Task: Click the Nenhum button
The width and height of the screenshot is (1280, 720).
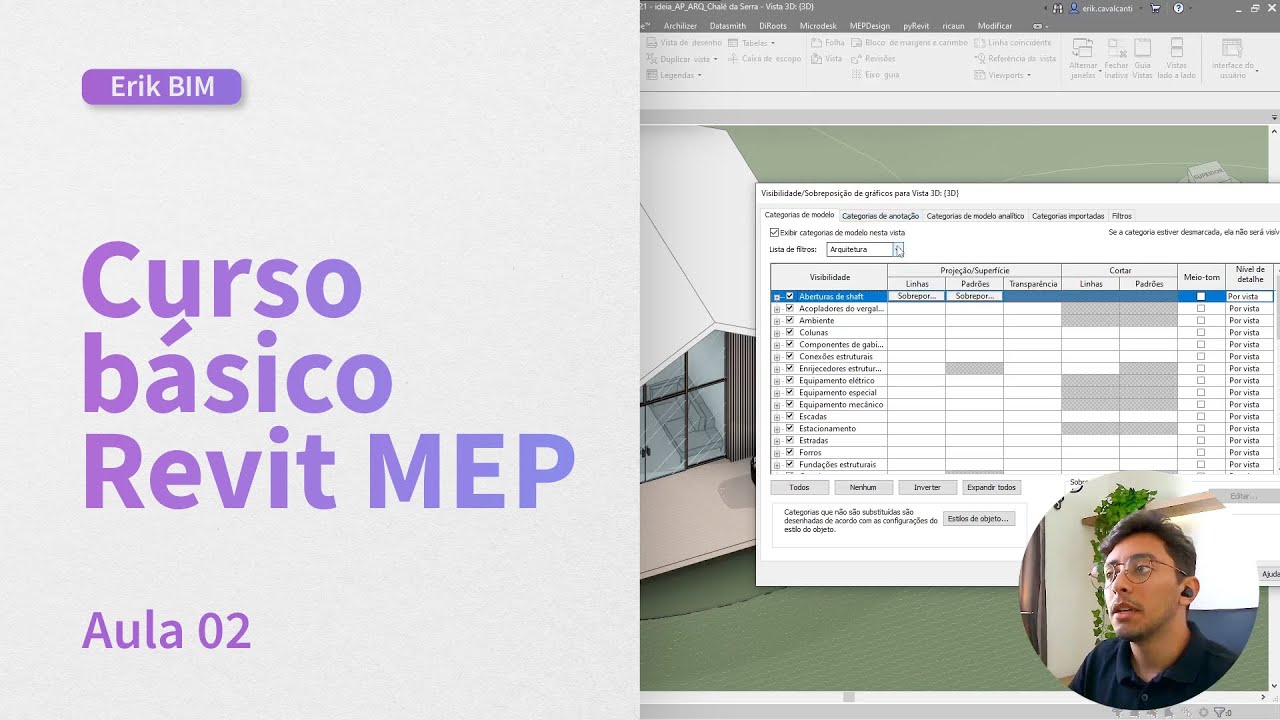Action: click(863, 487)
